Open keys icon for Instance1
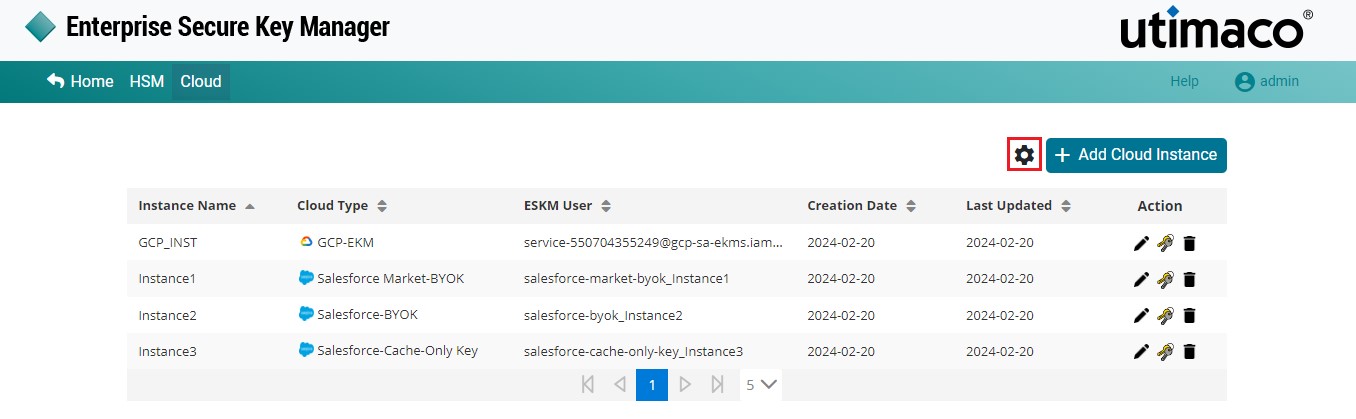Image resolution: width=1356 pixels, height=419 pixels. pyautogui.click(x=1165, y=279)
